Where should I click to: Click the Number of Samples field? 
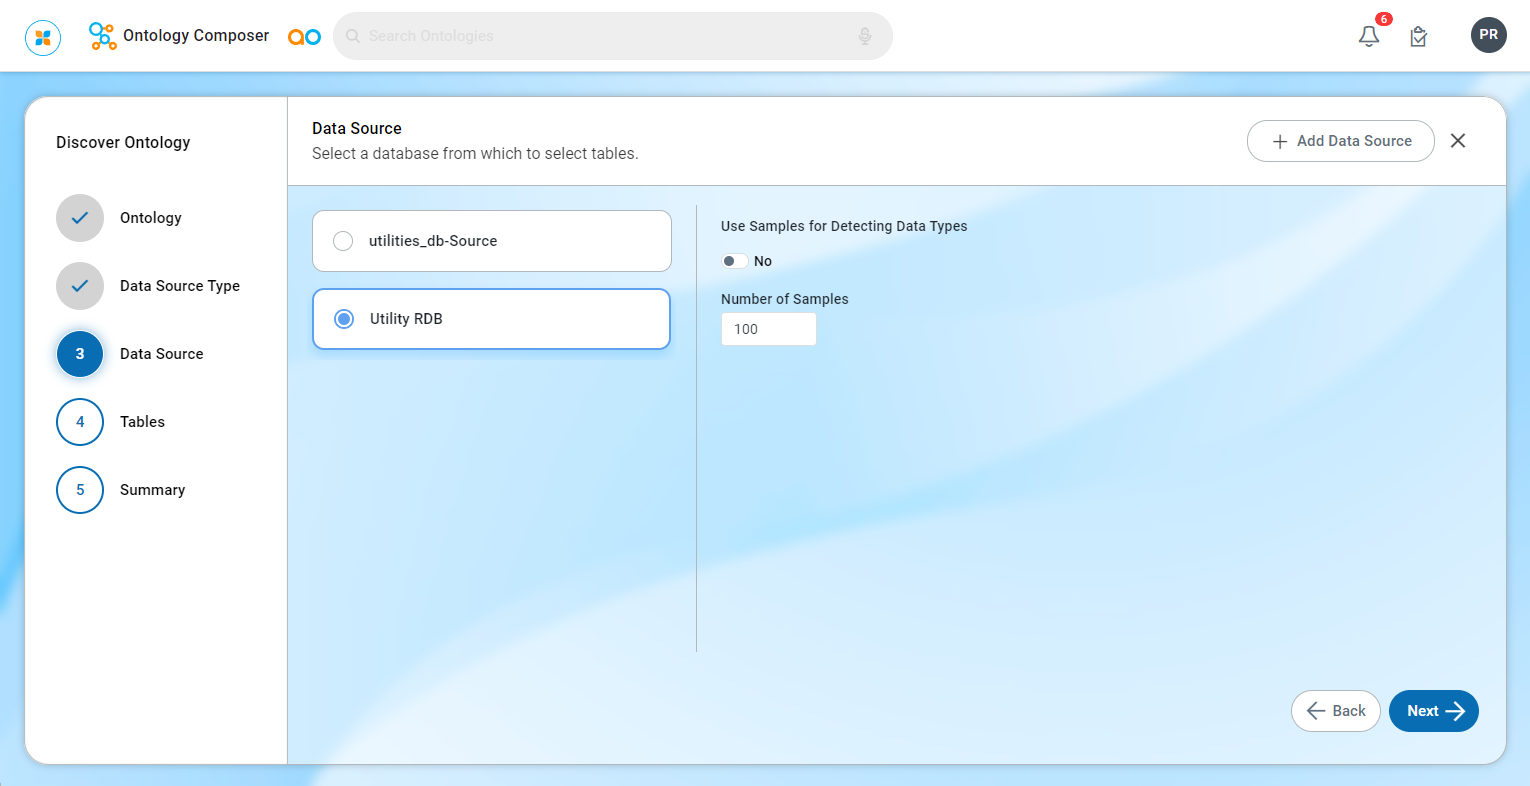click(x=768, y=329)
